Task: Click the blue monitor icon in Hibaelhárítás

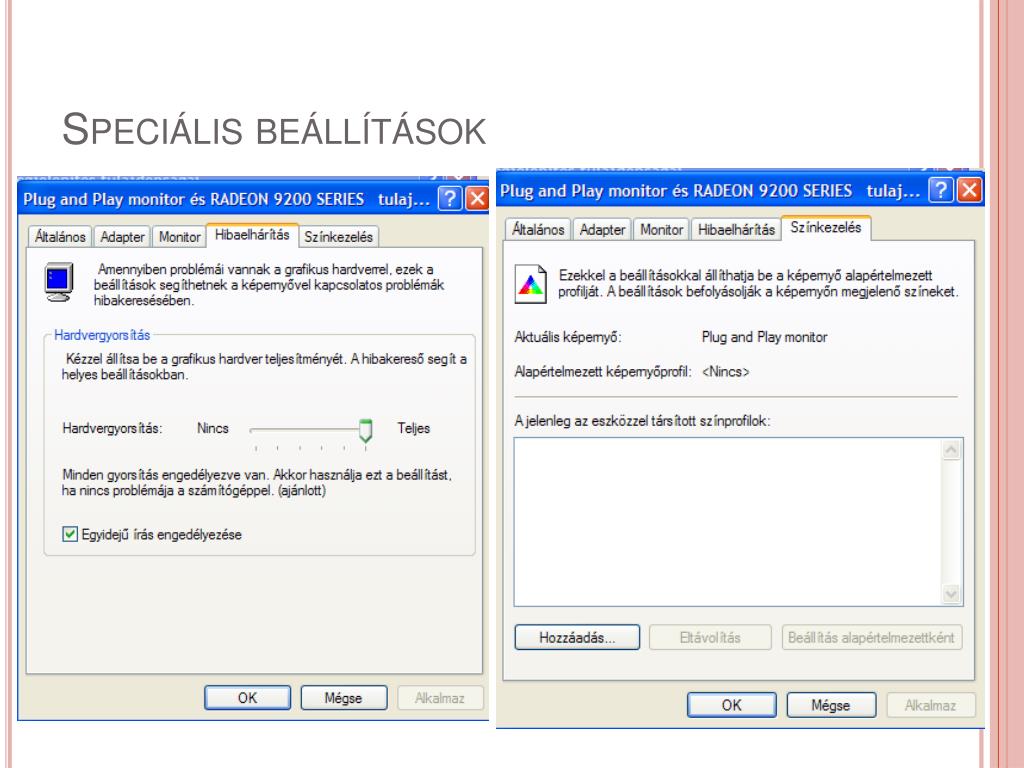Action: coord(58,282)
